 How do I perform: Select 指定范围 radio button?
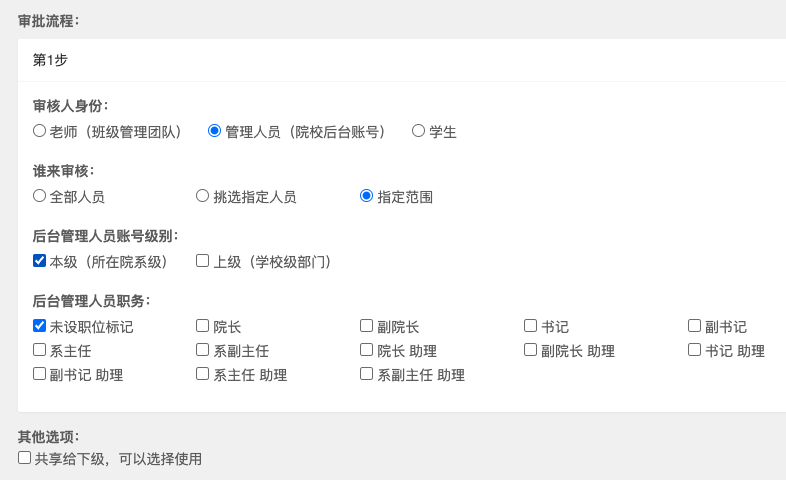coord(367,196)
